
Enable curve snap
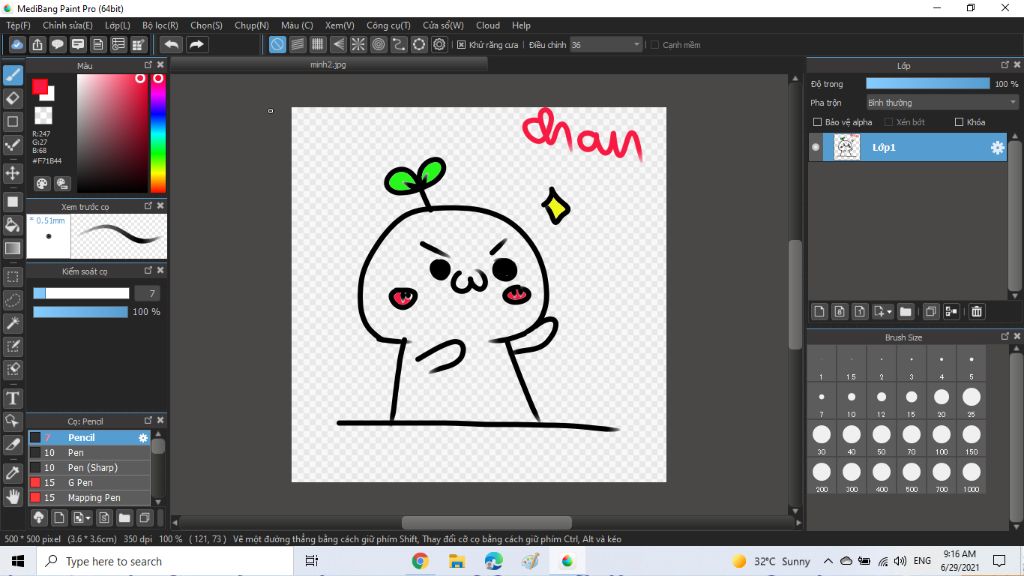pos(398,44)
